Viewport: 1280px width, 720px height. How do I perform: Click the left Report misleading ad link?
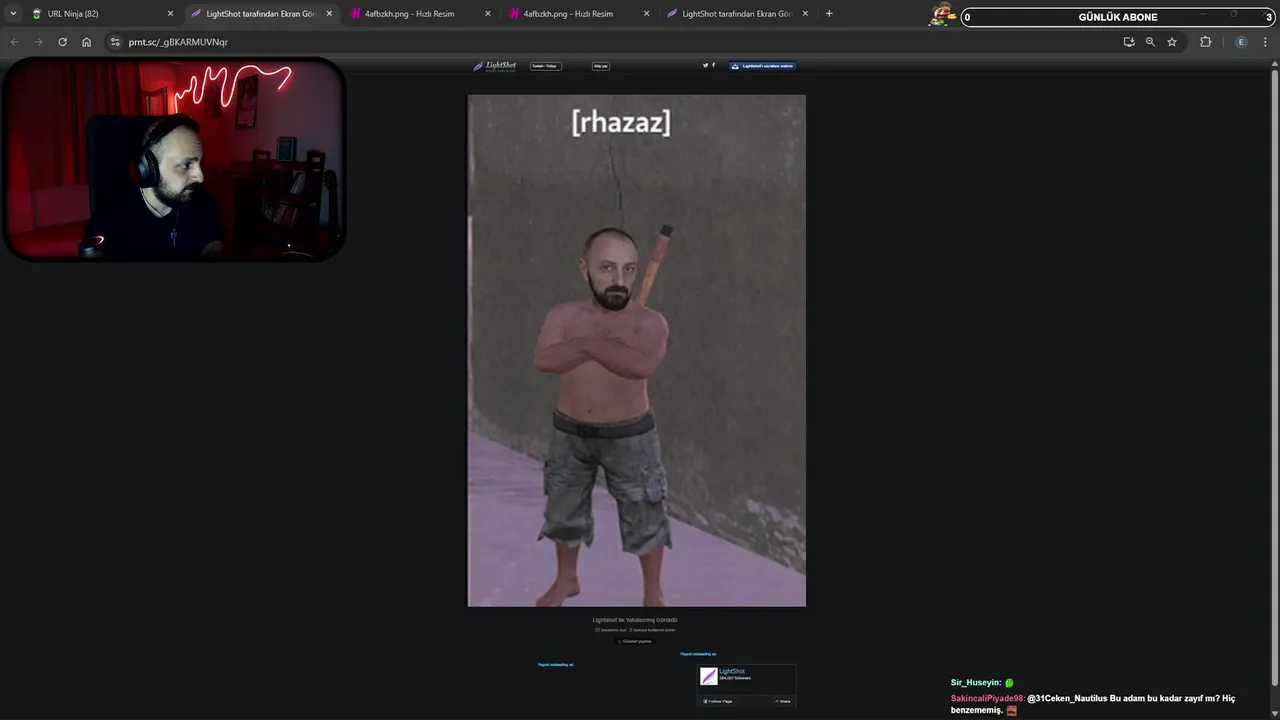pyautogui.click(x=555, y=664)
